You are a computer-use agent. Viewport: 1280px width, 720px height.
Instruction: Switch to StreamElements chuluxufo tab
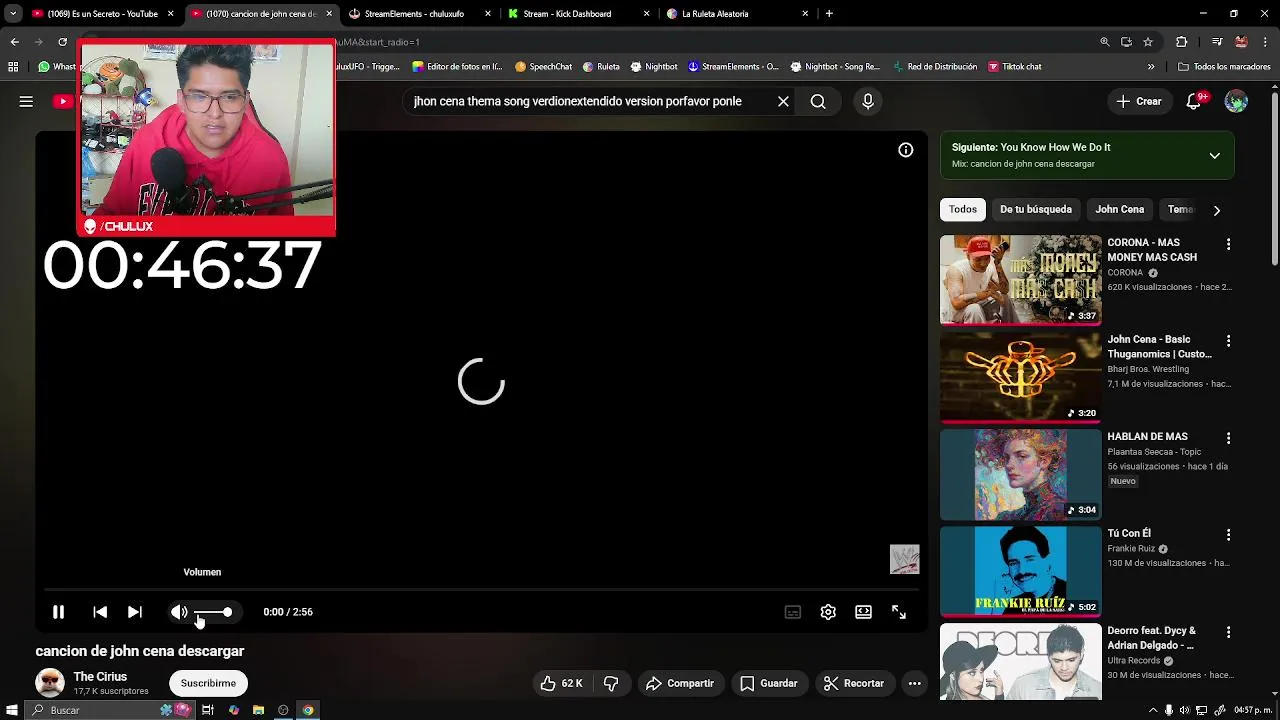click(x=419, y=14)
